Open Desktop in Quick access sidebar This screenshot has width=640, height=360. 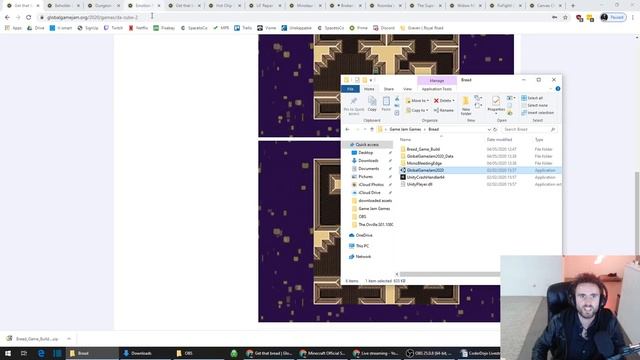365,153
